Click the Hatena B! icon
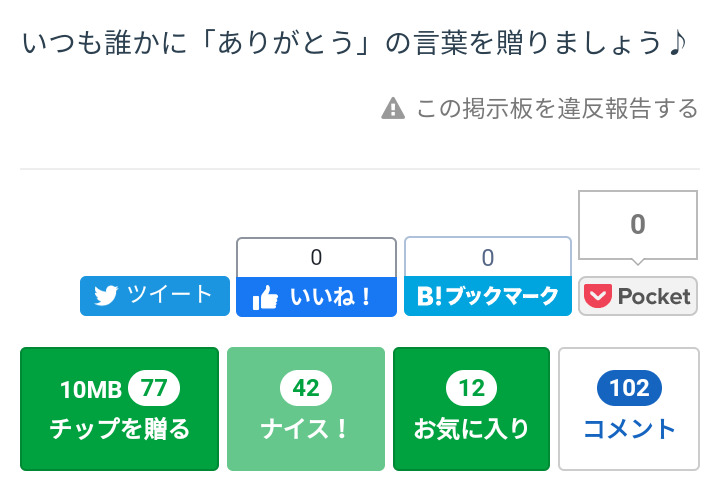The width and height of the screenshot is (720, 493). pyautogui.click(x=428, y=297)
